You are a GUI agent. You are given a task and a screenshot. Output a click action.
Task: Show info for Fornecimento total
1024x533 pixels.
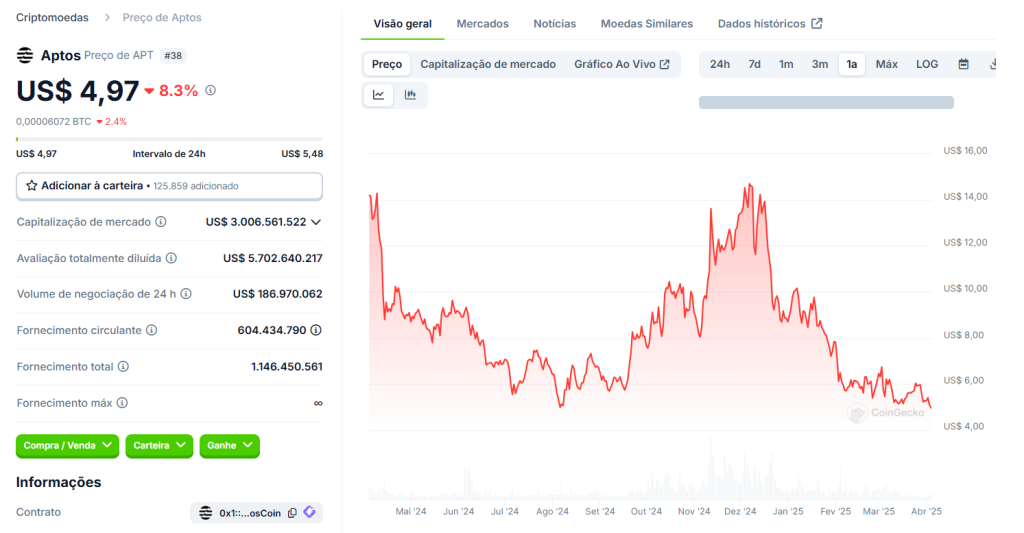[123, 366]
